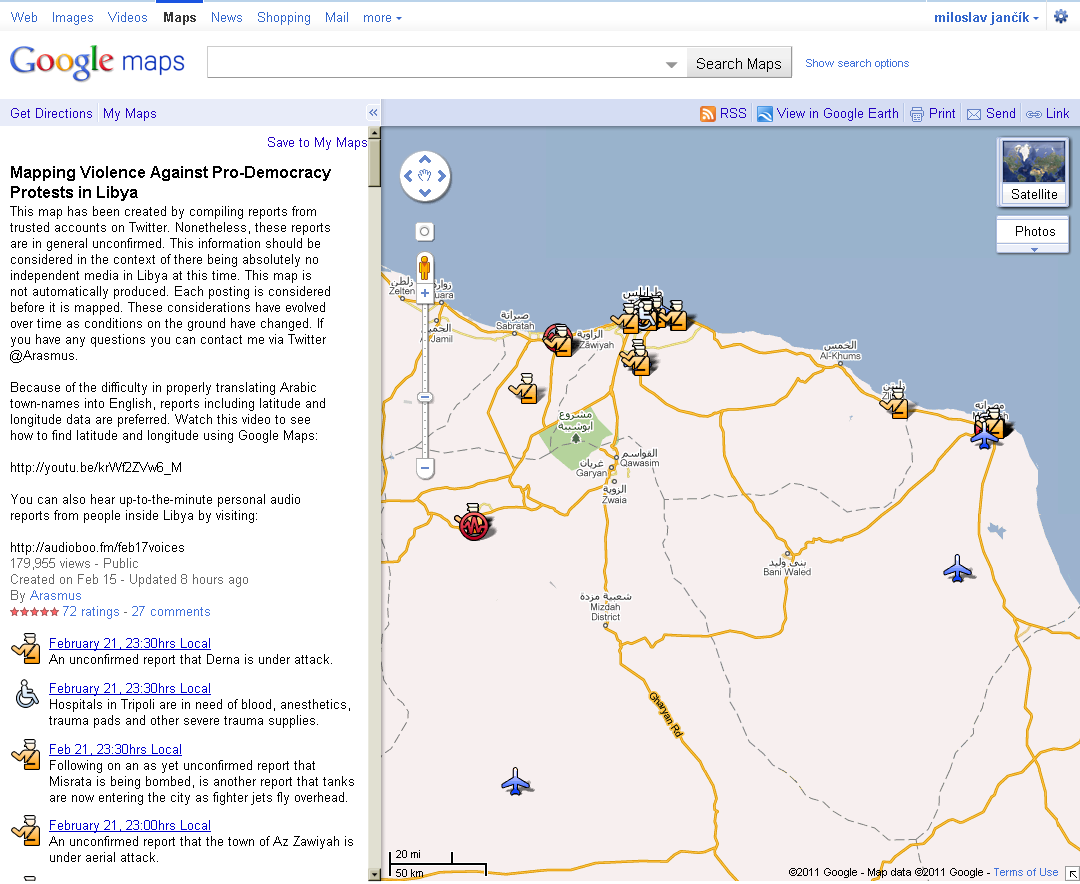This screenshot has height=884, width=1080.
Task: Click the side panel scroll-down arrow
Action: pos(375,874)
